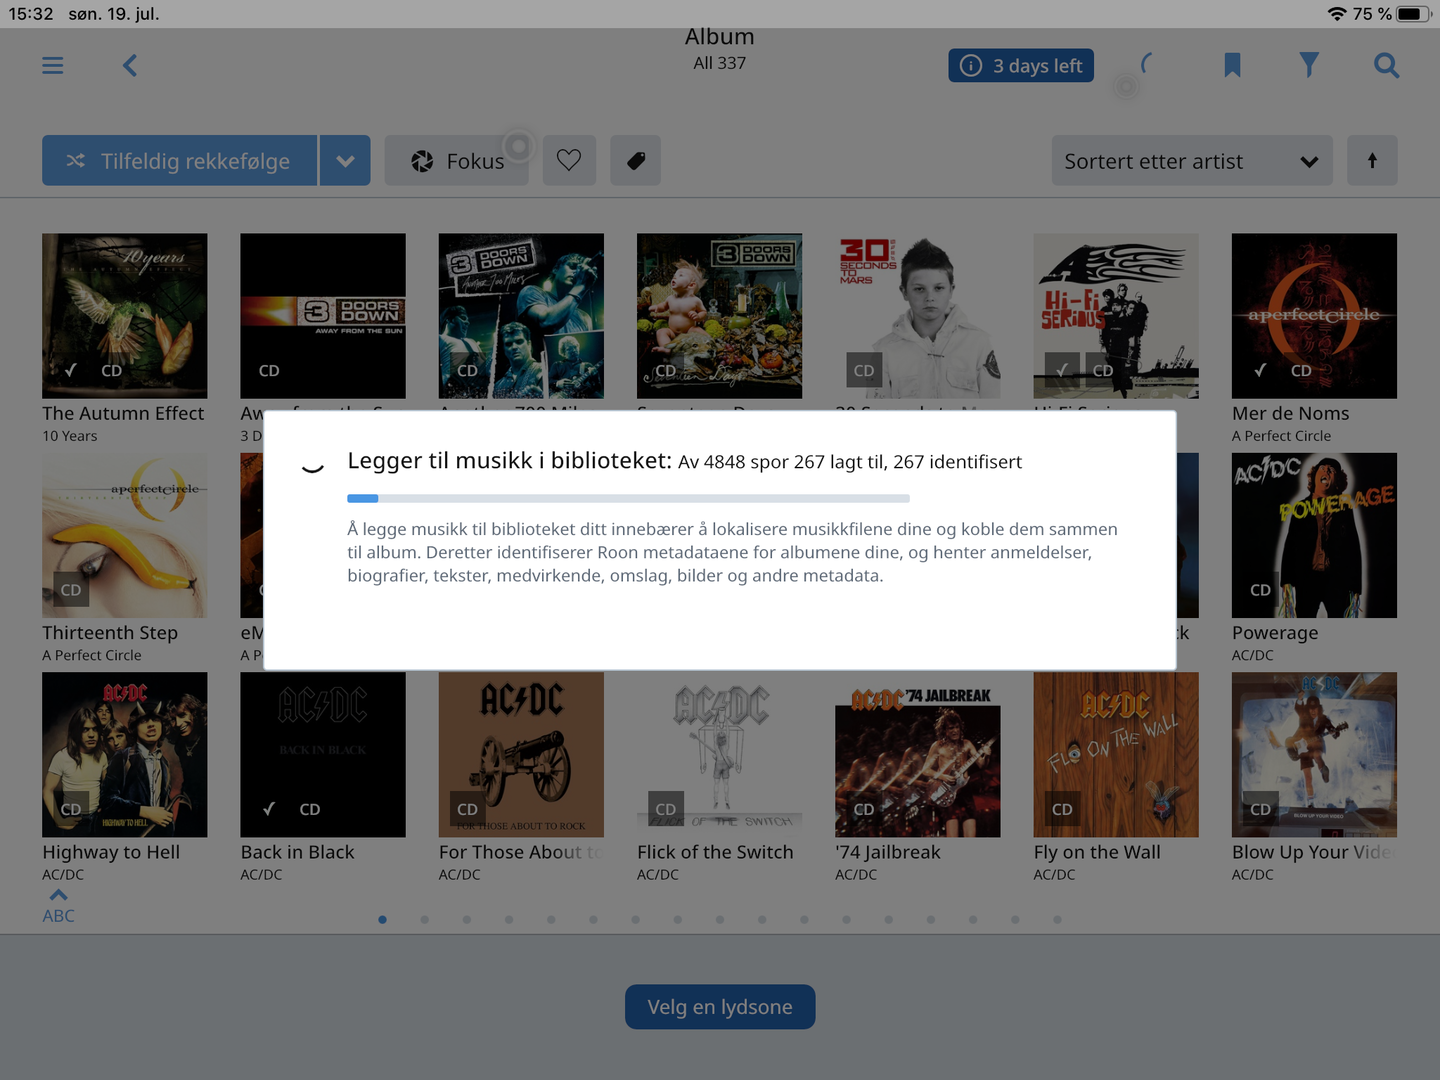Click Velg en lydsone button
1440x1080 pixels.
(720, 1007)
